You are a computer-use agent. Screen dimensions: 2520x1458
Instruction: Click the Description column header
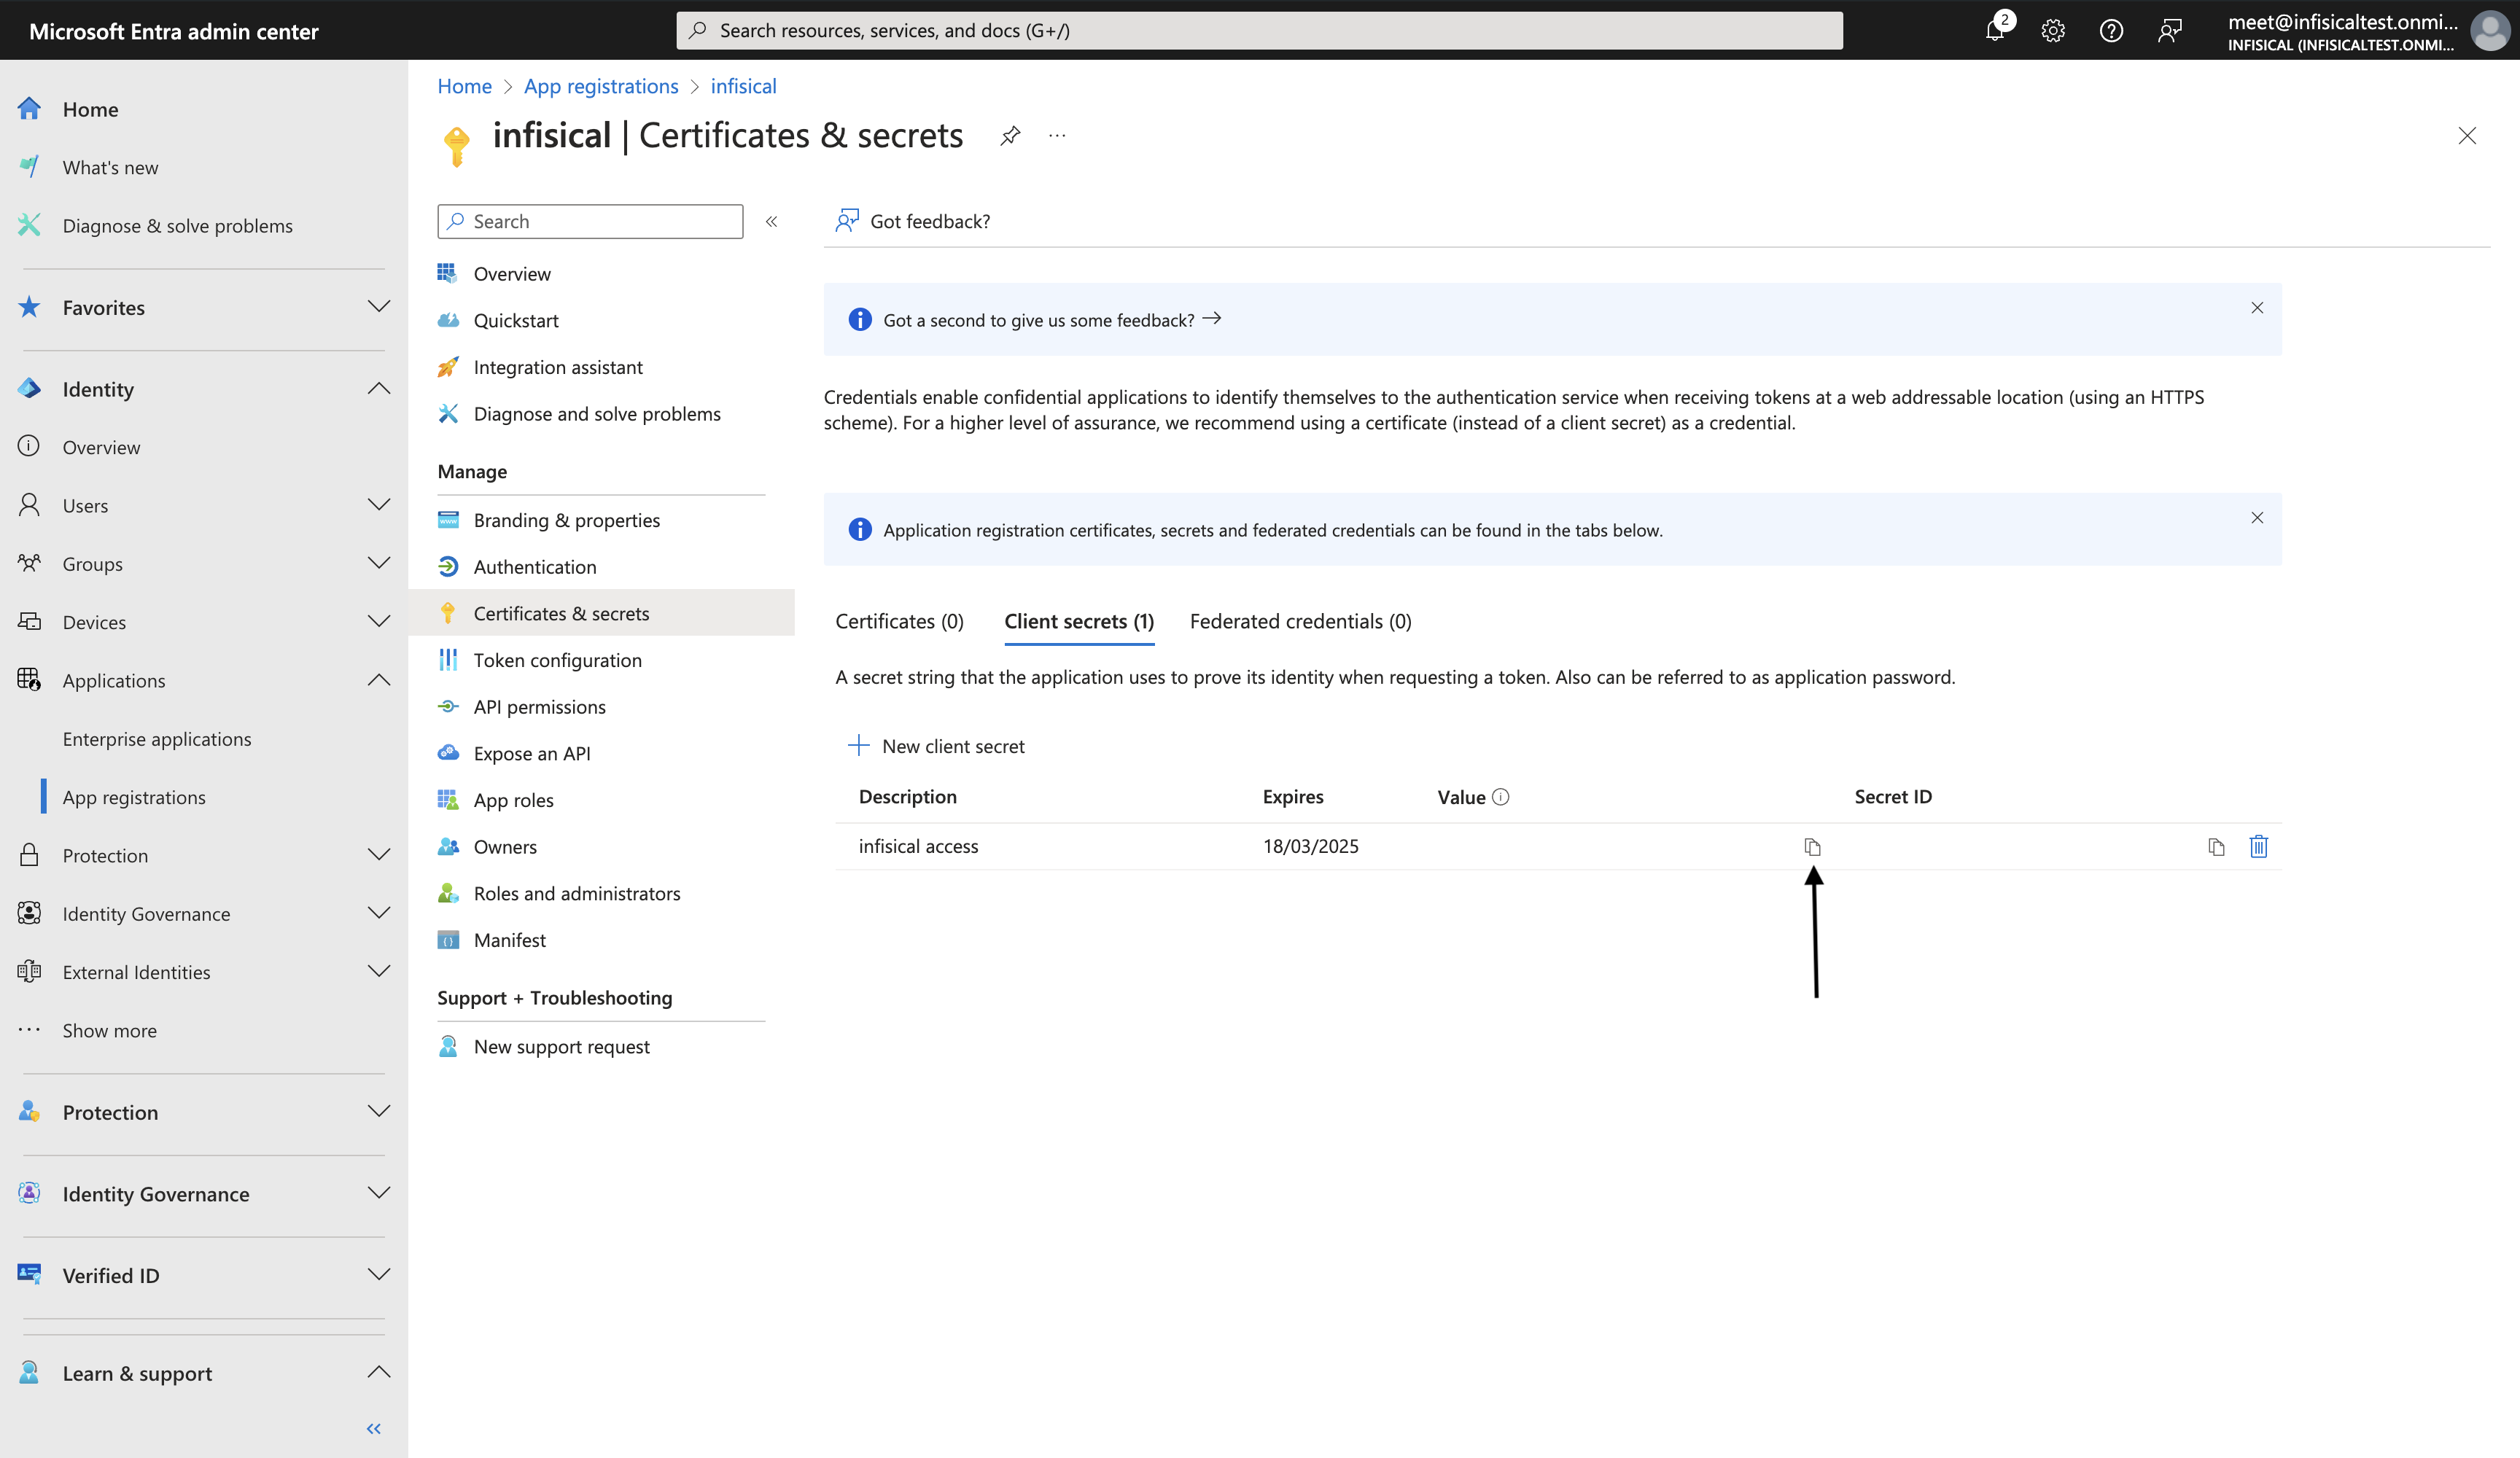(908, 797)
